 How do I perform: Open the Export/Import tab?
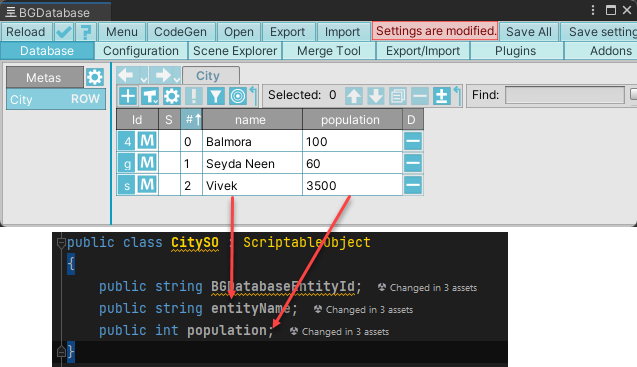tap(423, 51)
